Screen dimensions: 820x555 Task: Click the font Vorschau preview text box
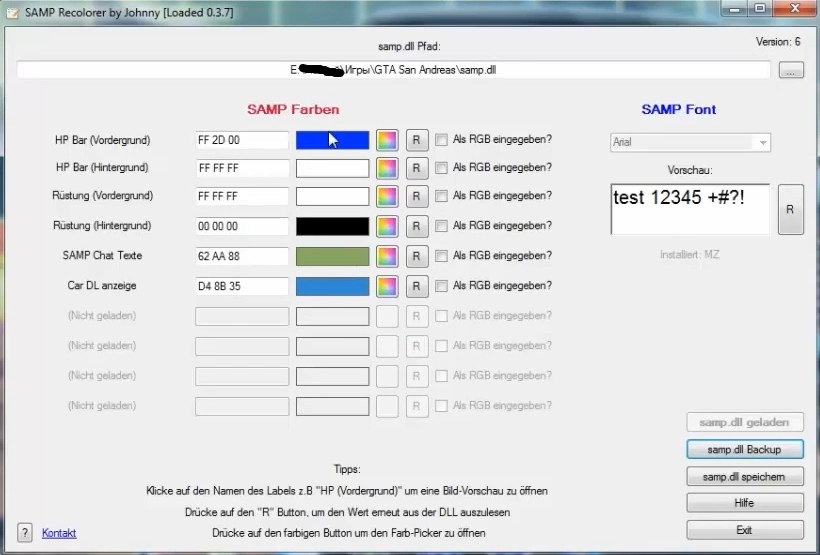690,209
